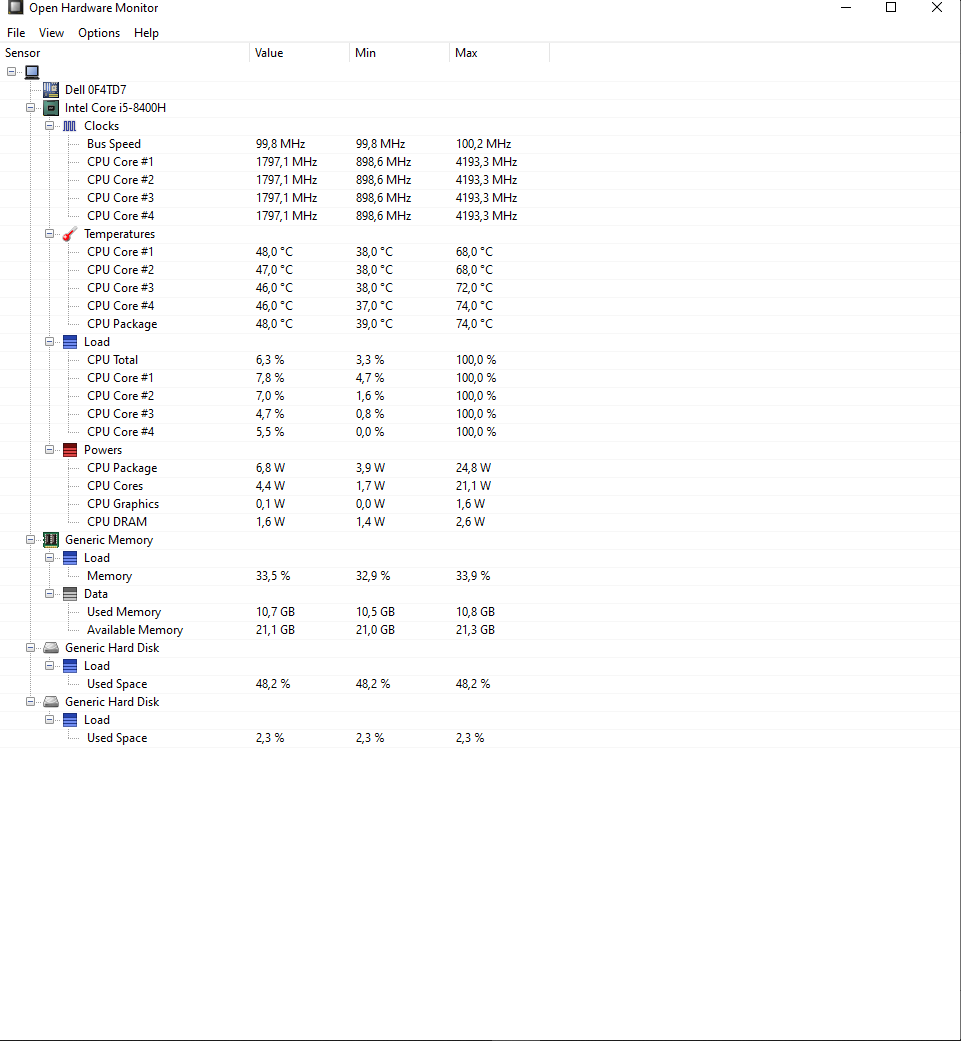Screen dimensions: 961x1041
Task: Click the Sensor column header
Action: (x=125, y=52)
